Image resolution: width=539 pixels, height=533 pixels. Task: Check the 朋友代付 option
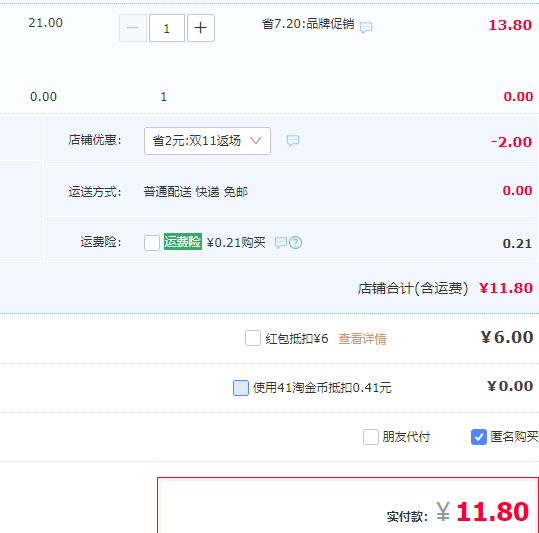click(x=371, y=437)
